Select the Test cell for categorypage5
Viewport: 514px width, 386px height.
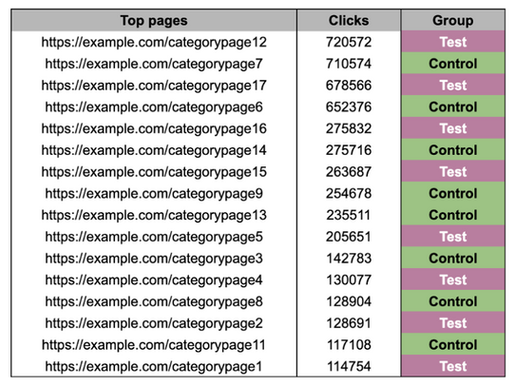[x=453, y=237]
